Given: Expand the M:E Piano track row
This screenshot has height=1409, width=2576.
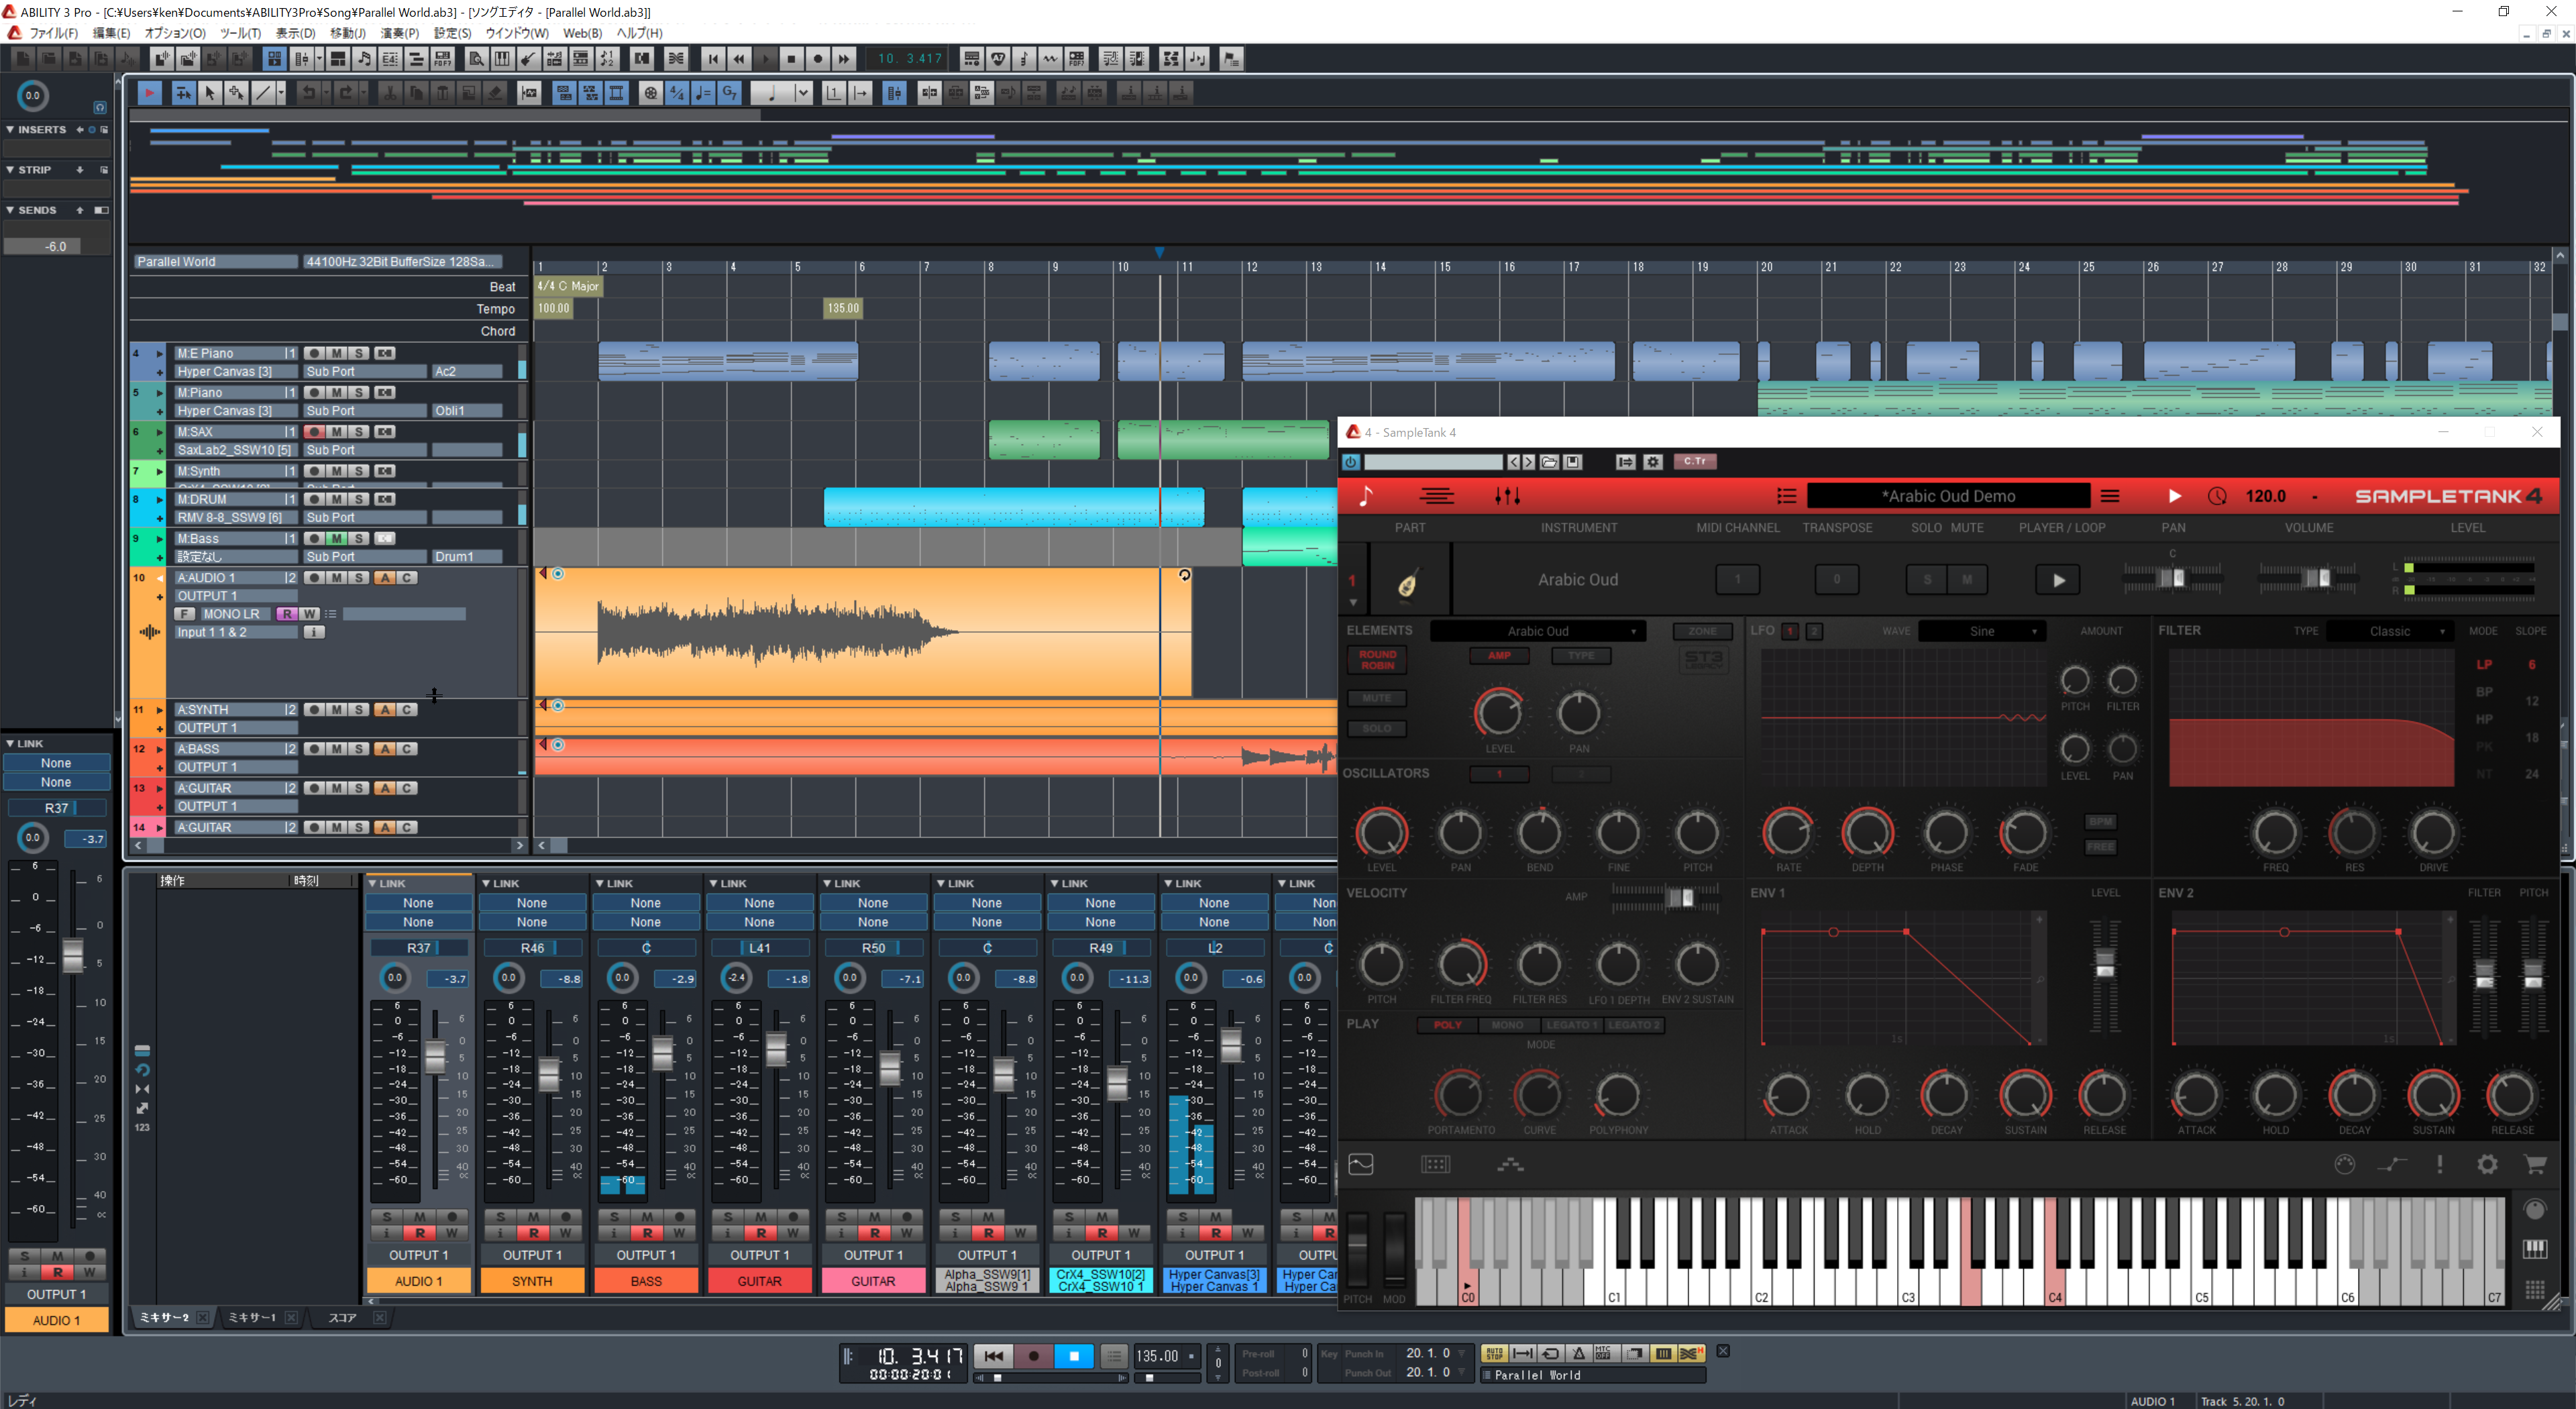Looking at the screenshot, I should (159, 354).
